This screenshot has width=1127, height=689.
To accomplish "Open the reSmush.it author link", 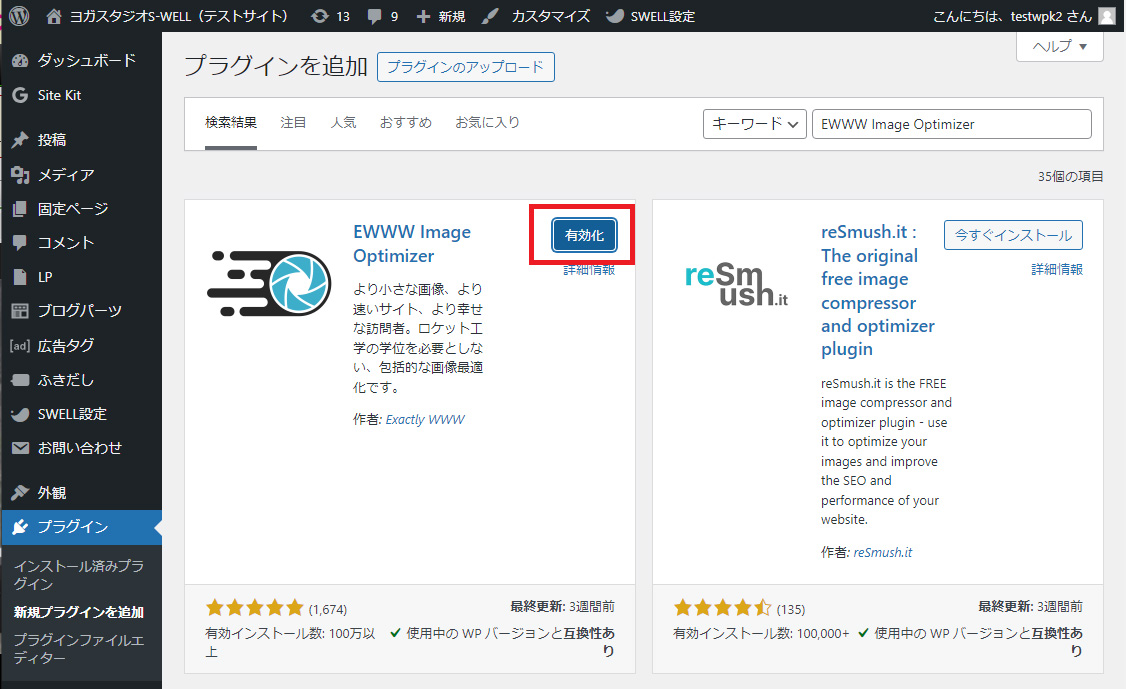I will [883, 552].
